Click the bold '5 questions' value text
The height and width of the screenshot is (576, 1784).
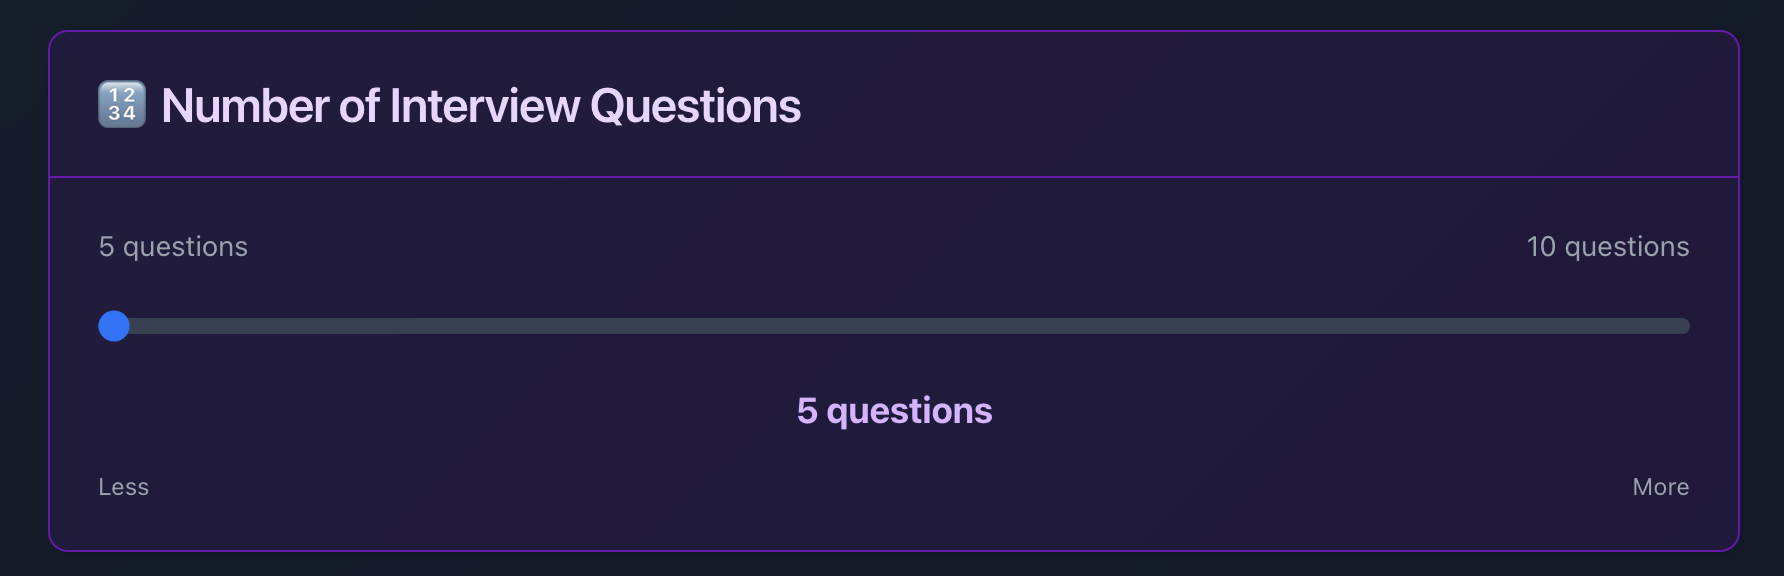895,410
